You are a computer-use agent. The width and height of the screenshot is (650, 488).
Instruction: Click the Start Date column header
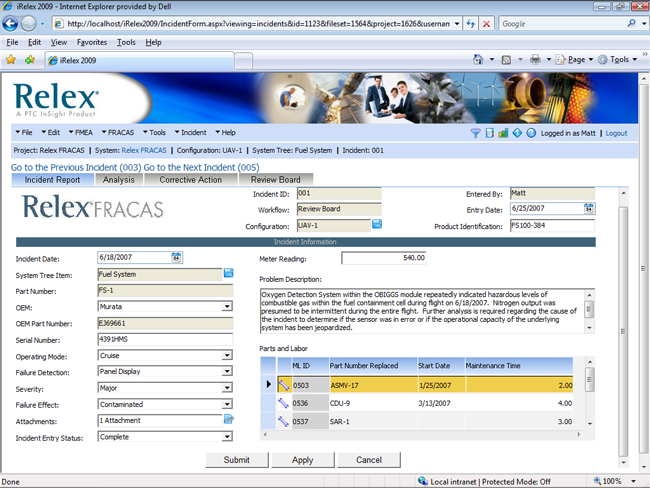(441, 366)
